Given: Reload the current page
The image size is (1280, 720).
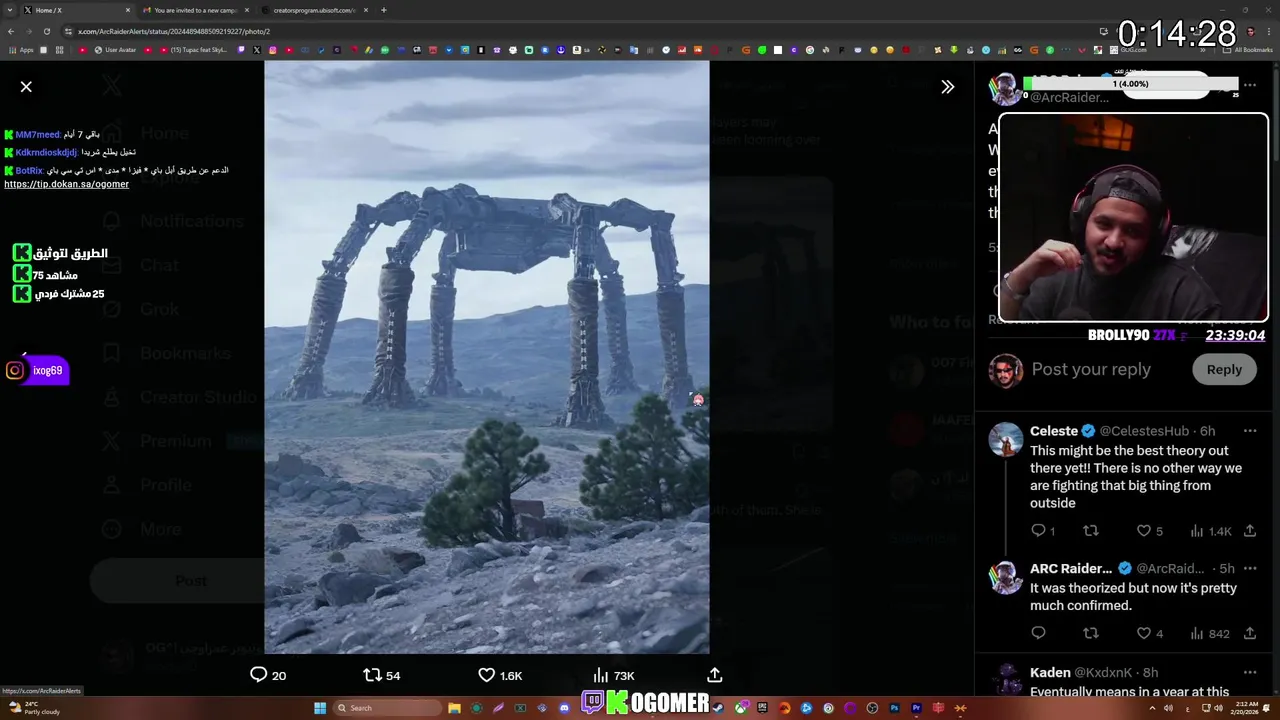Looking at the screenshot, I should (46, 31).
